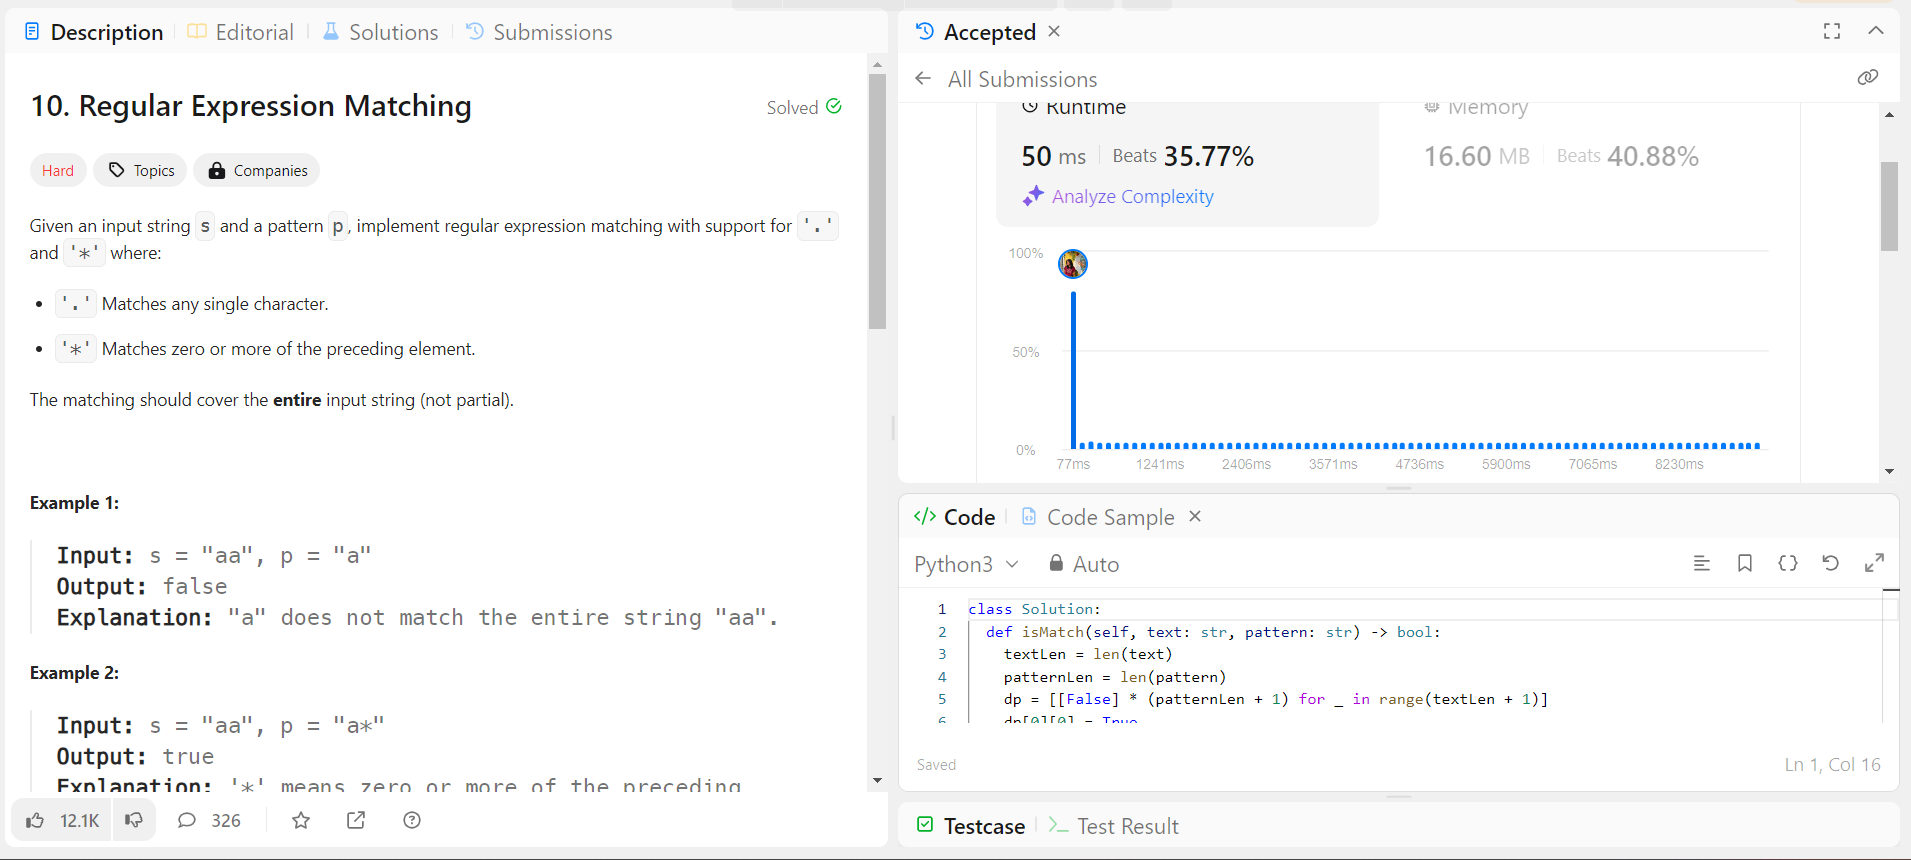1911x860 pixels.
Task: Click the thumbs up like icon
Action: click(36, 820)
